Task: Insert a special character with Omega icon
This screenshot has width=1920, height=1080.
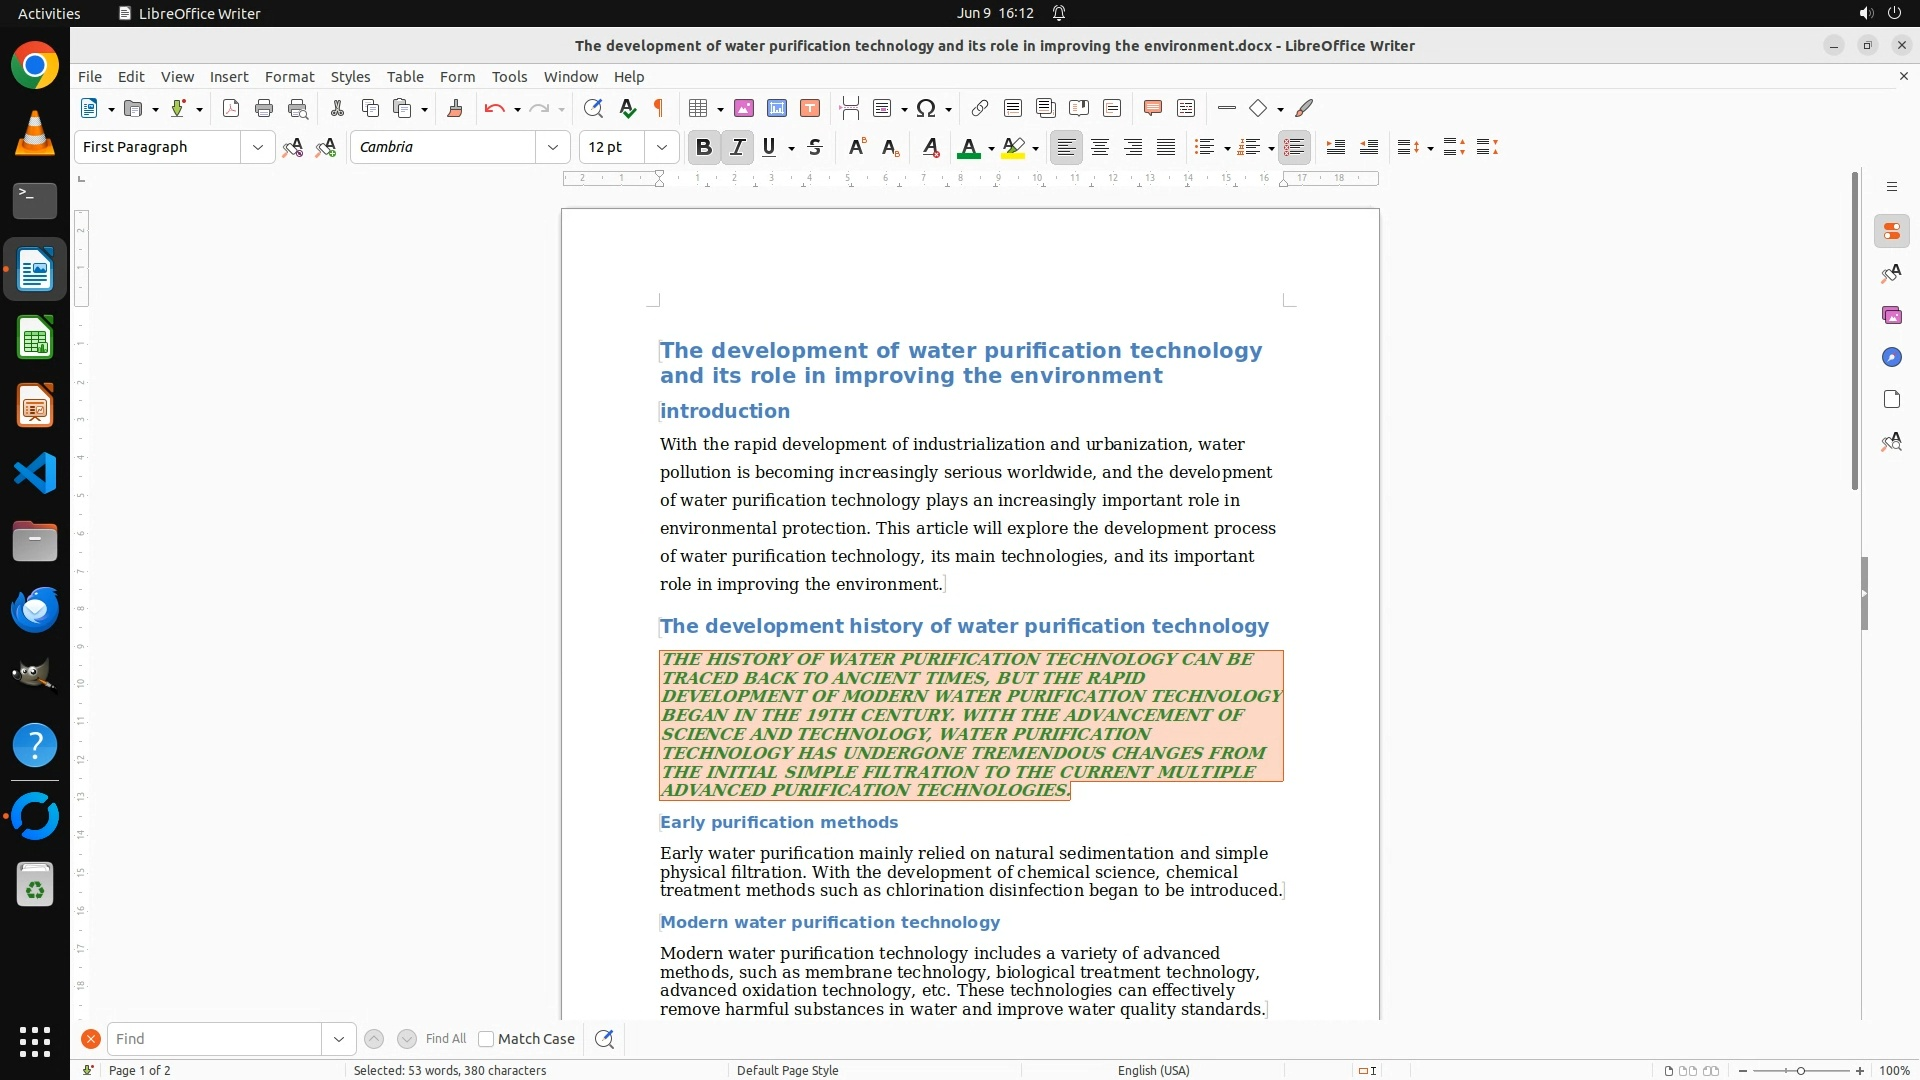Action: click(x=926, y=108)
